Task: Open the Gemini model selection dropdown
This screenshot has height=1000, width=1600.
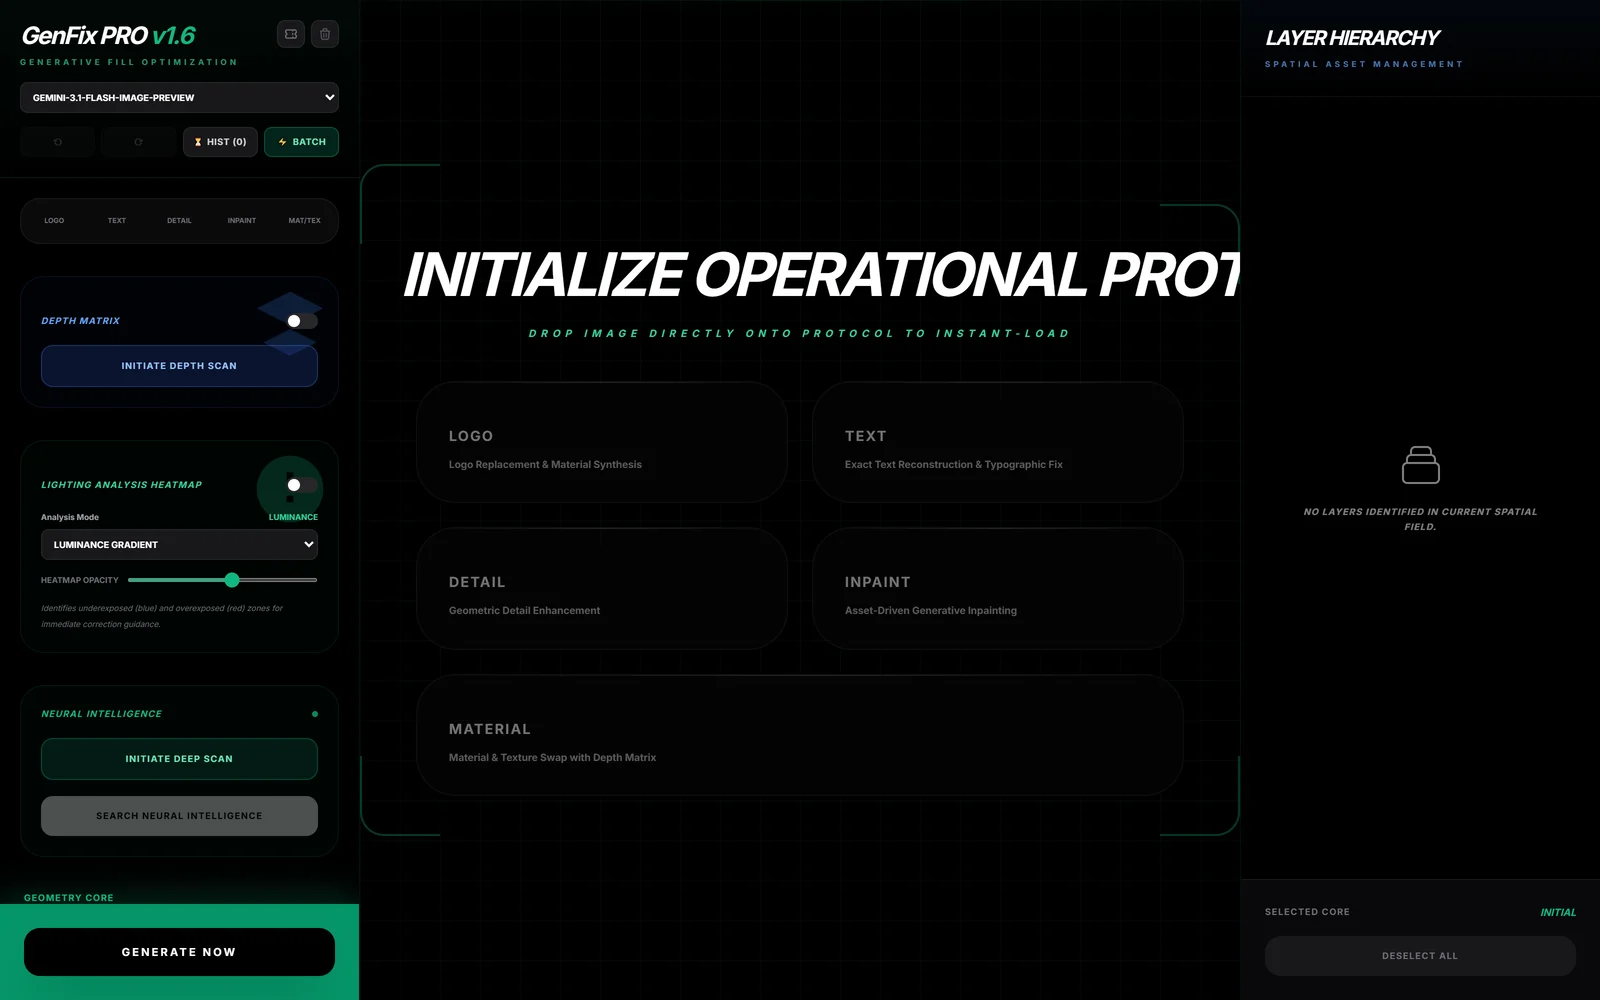Action: (179, 98)
